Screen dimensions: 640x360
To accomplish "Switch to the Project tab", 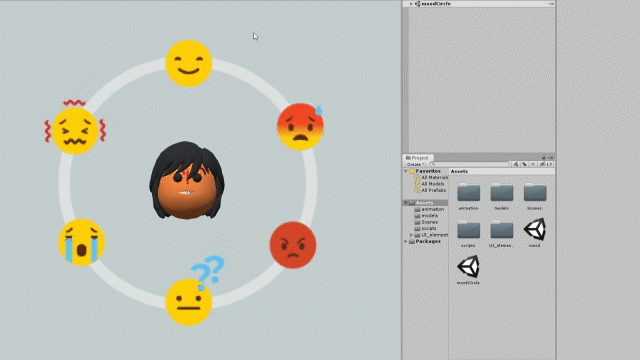I will point(418,158).
